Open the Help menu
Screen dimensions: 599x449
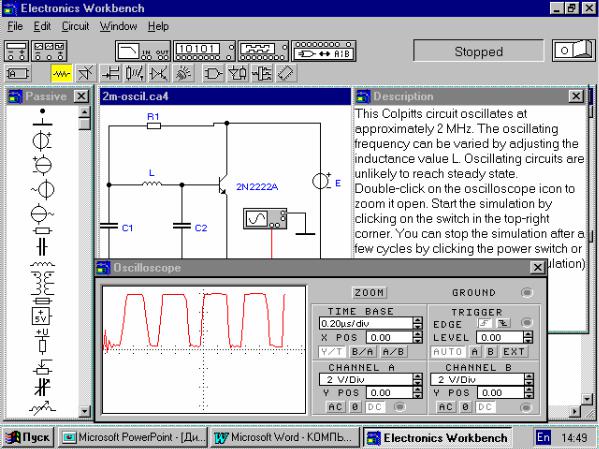tap(158, 26)
